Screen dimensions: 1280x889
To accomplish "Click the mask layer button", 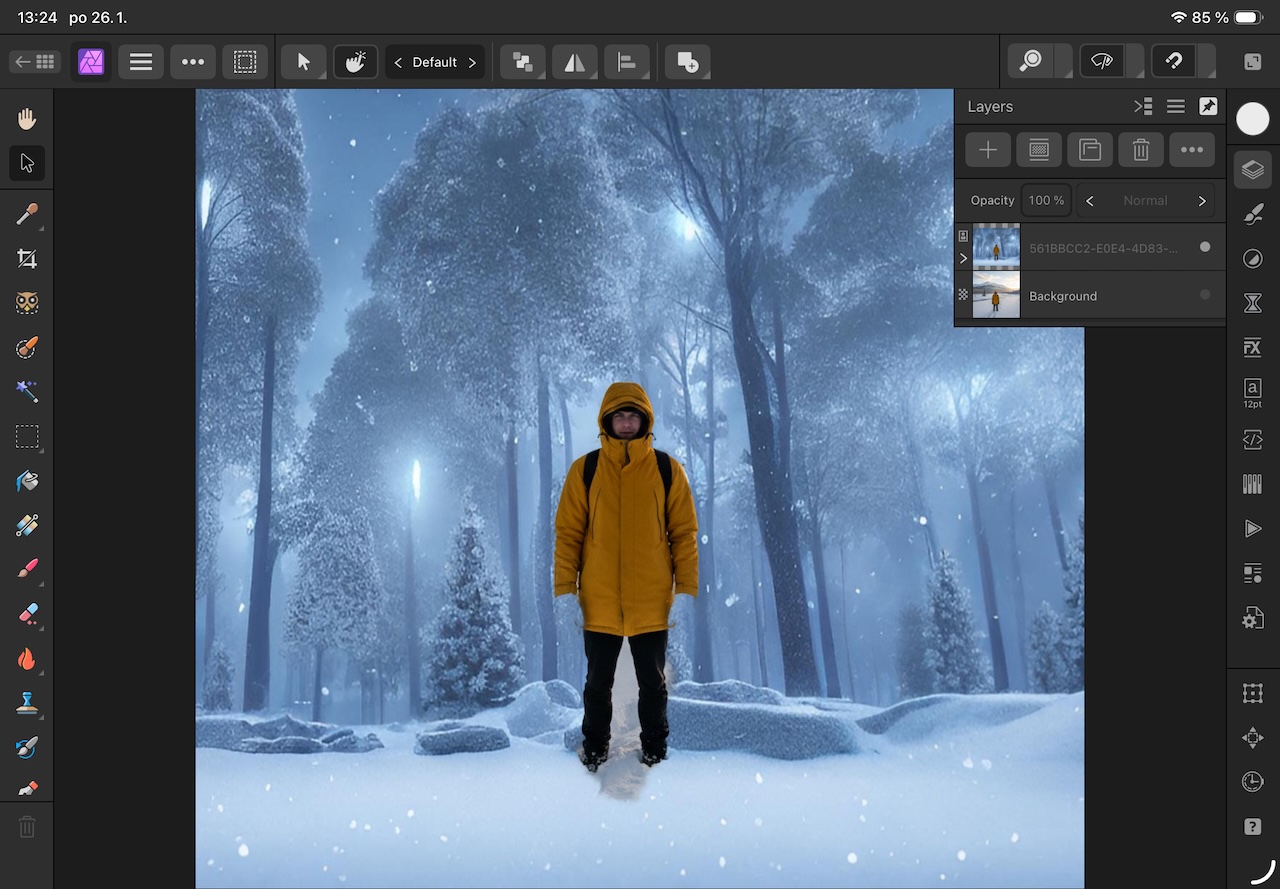I will click(x=1039, y=150).
